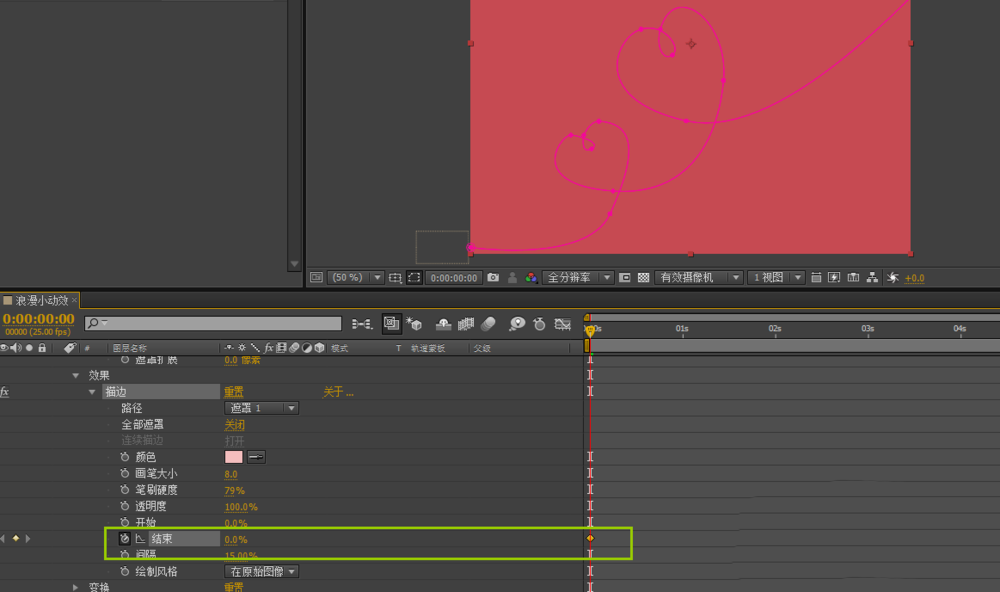
Task: Open the 50% magnification dropdown
Action: [356, 278]
